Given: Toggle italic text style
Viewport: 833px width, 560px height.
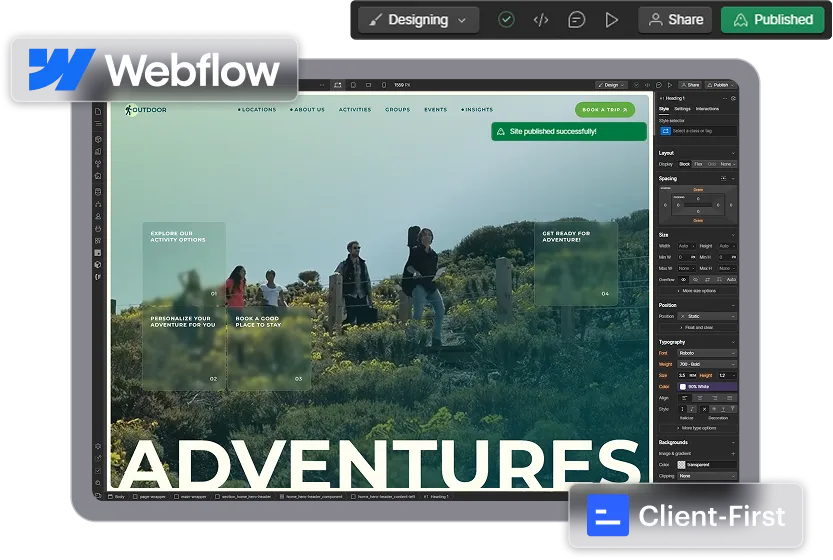Looking at the screenshot, I should click(692, 409).
